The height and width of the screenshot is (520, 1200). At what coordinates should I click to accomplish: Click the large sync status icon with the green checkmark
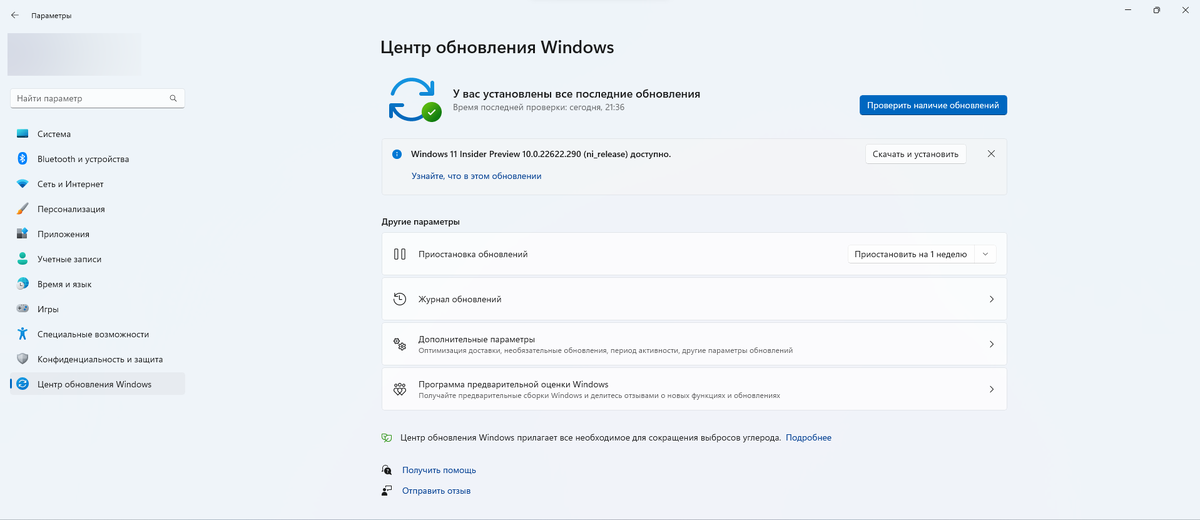[415, 99]
